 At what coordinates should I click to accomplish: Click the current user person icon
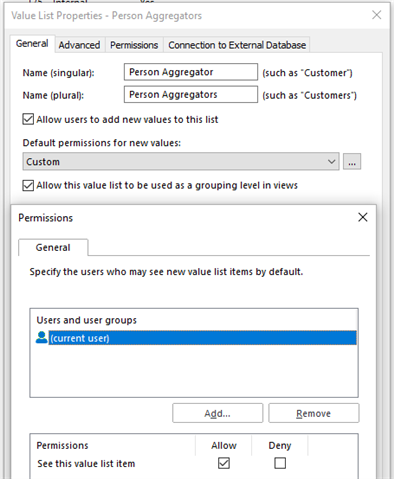tap(42, 338)
